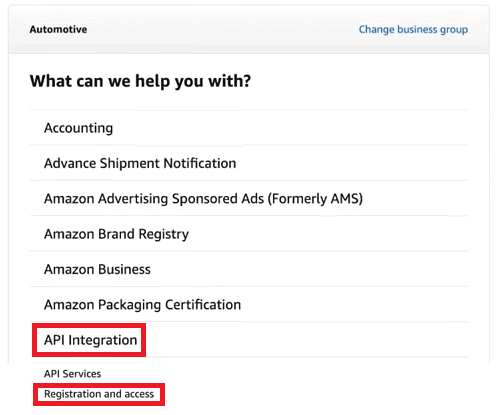Expand Advance Shipment Notification options

pos(249,163)
